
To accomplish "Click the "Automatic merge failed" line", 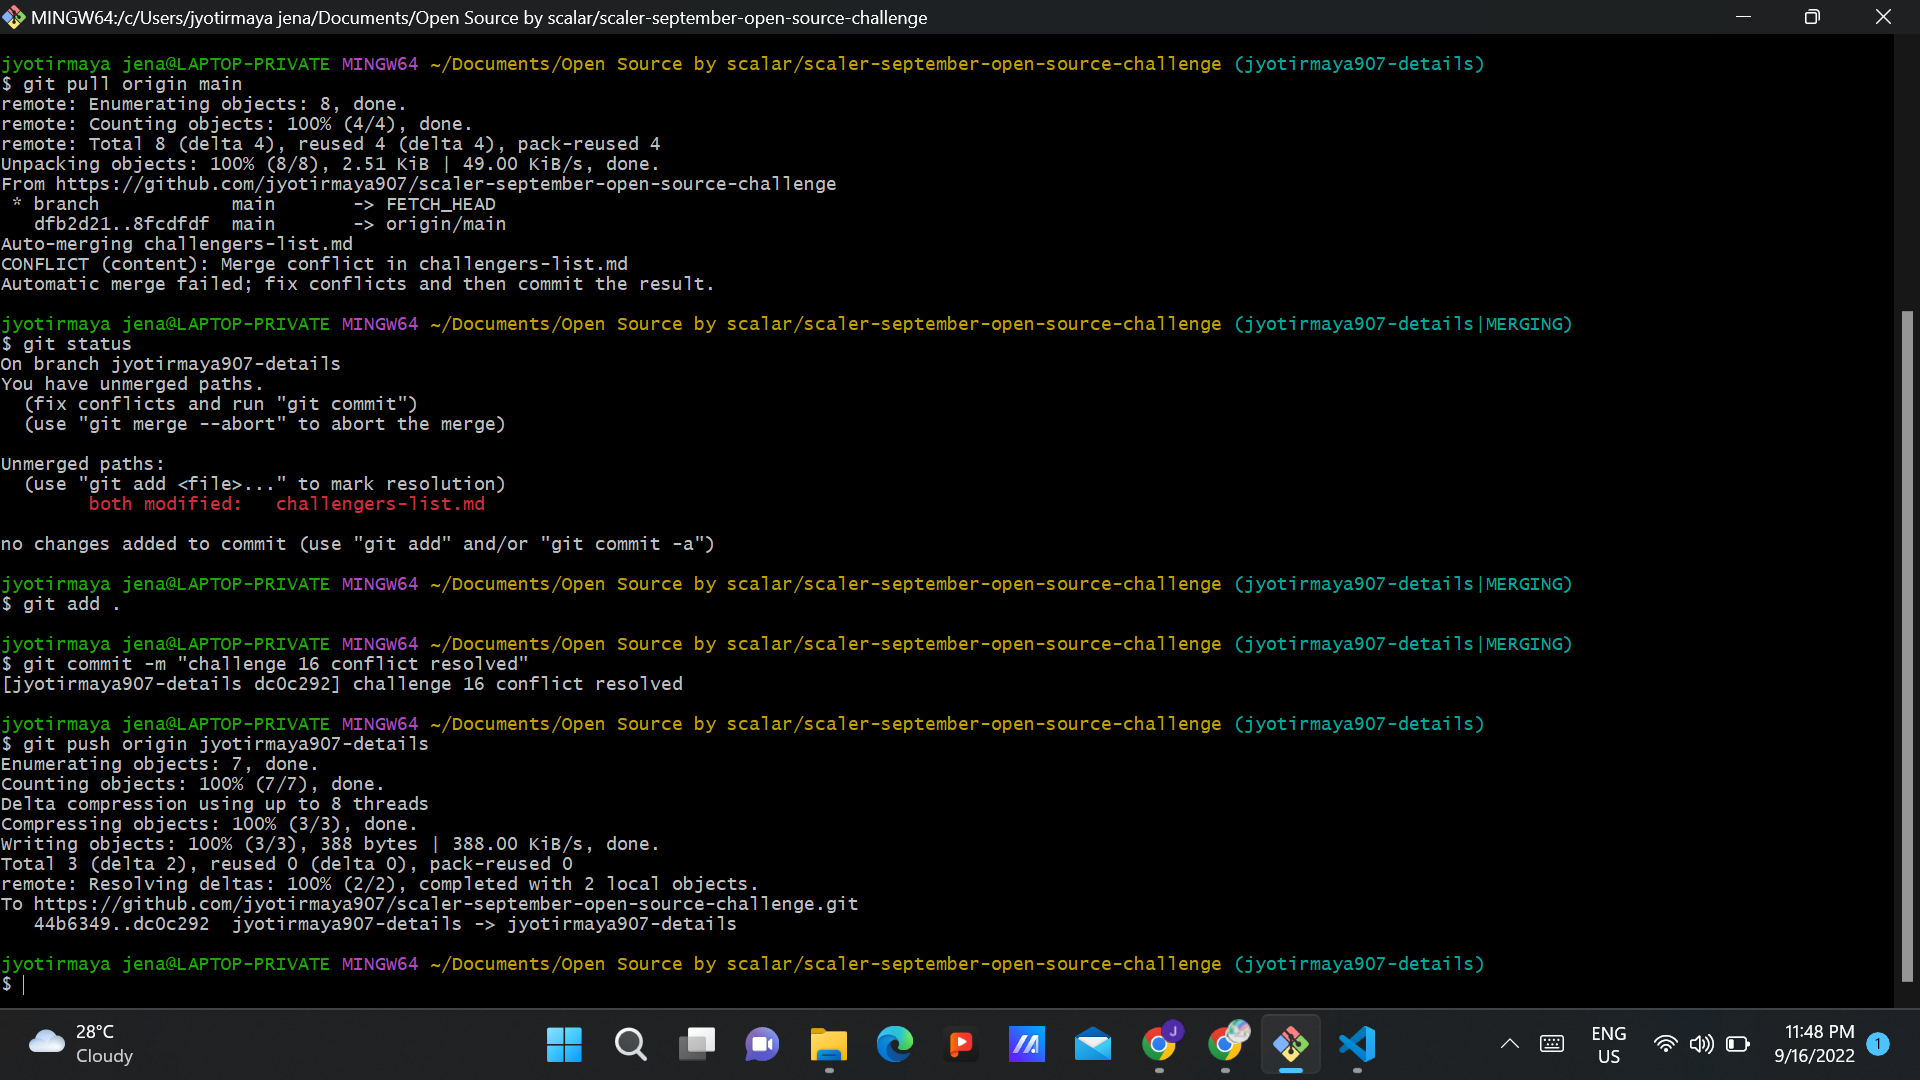I will click(358, 284).
